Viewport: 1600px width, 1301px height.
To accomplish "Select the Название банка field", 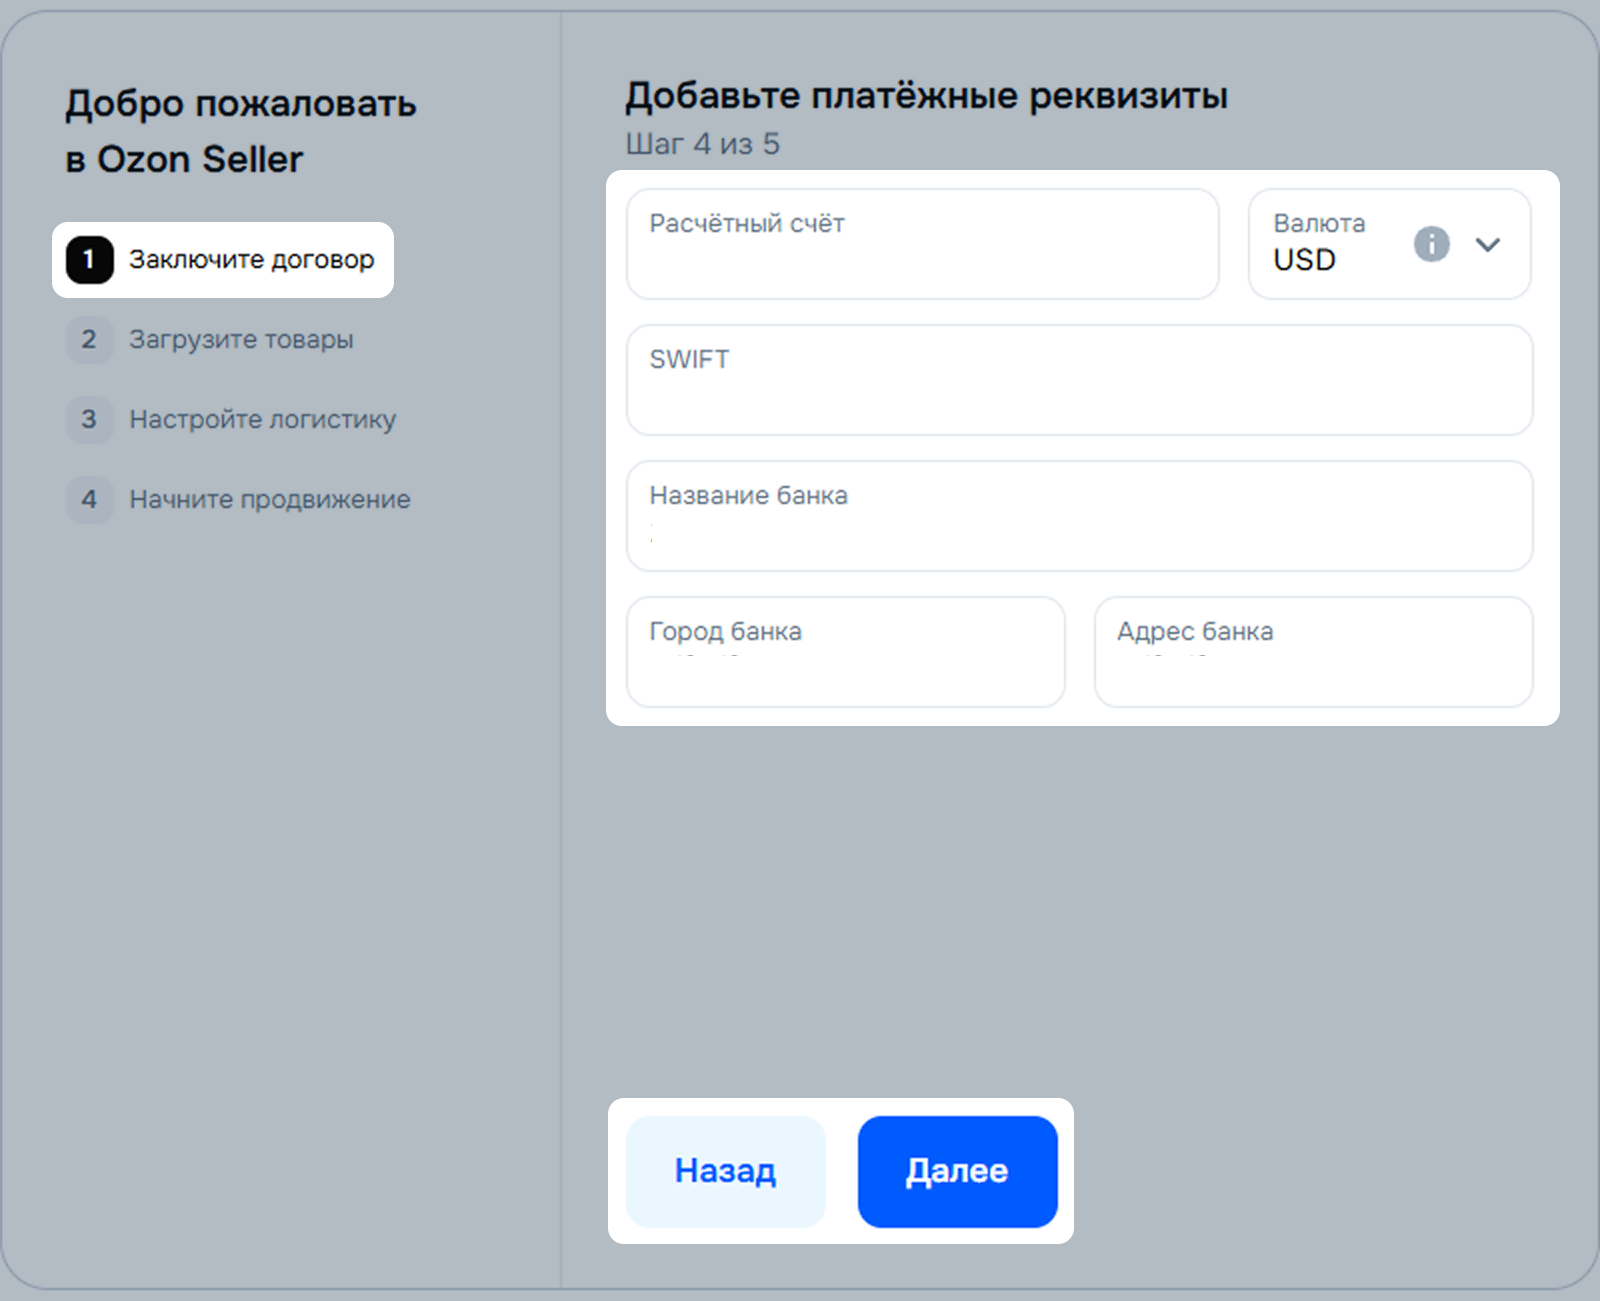I will click(1079, 516).
